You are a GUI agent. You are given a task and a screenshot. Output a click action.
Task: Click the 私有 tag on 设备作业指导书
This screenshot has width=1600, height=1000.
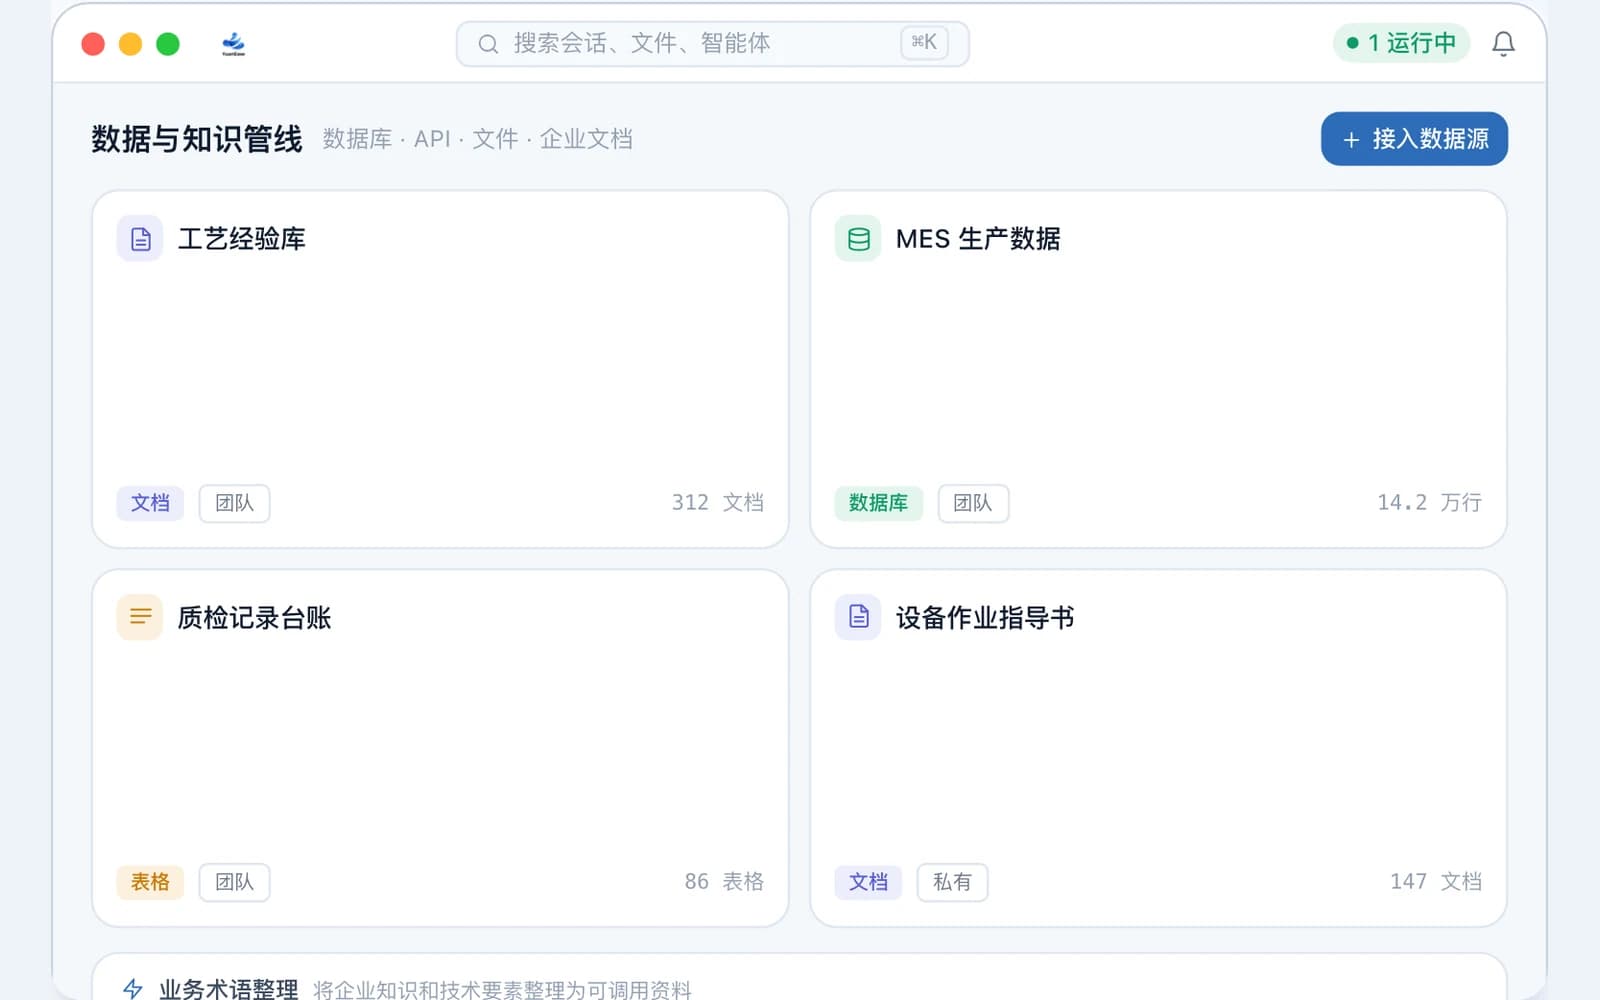(x=952, y=882)
